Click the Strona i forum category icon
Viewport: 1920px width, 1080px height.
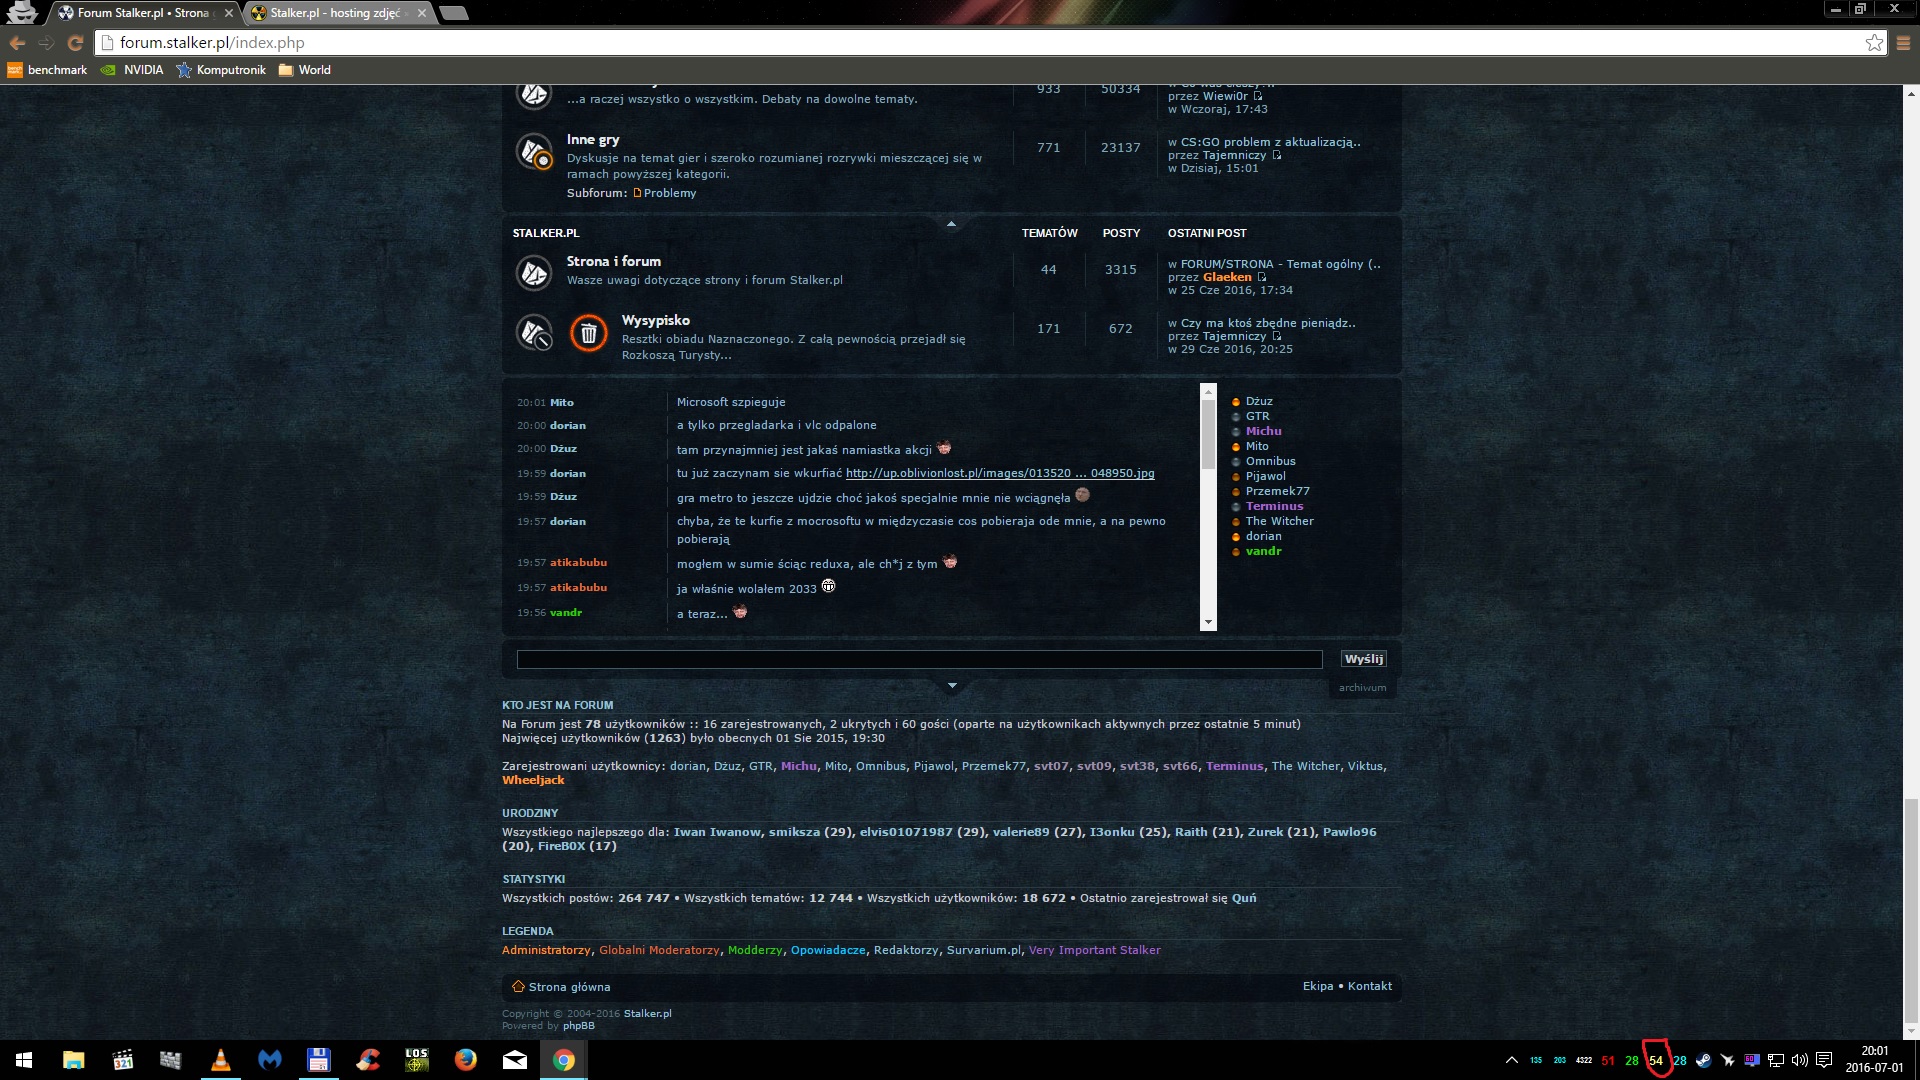pos(534,272)
